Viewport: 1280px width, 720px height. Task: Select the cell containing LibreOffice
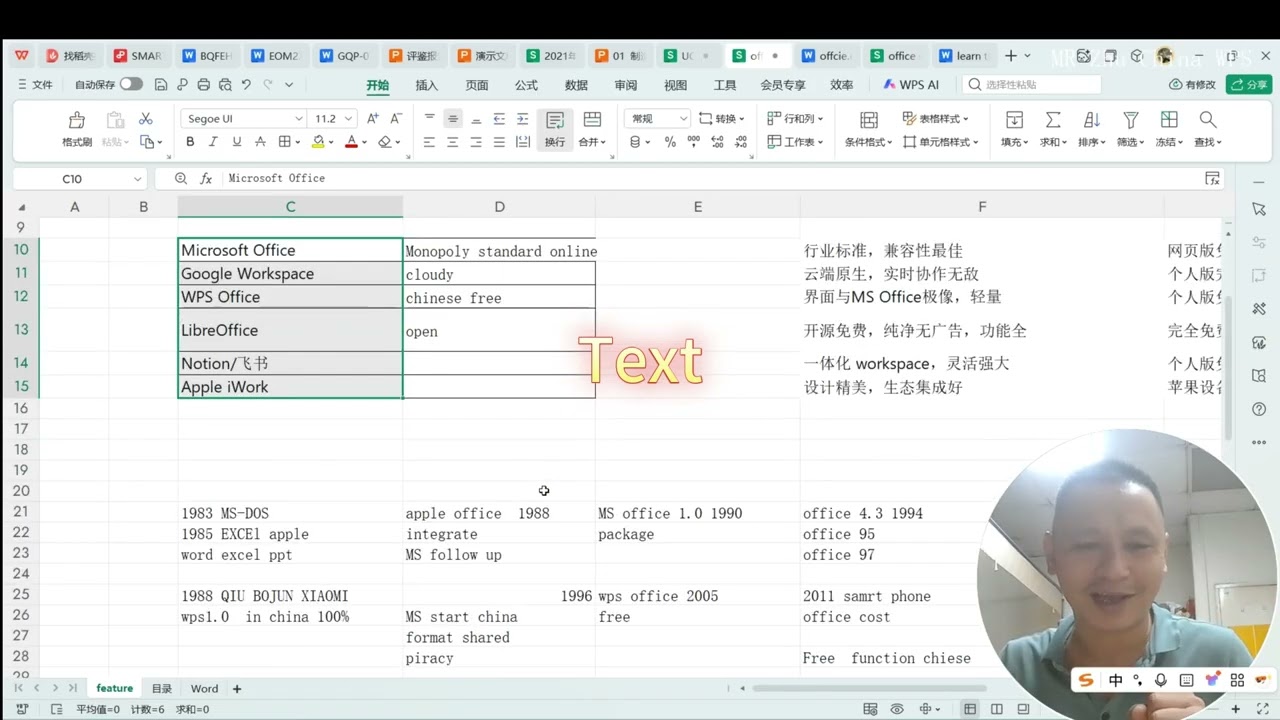pyautogui.click(x=290, y=330)
